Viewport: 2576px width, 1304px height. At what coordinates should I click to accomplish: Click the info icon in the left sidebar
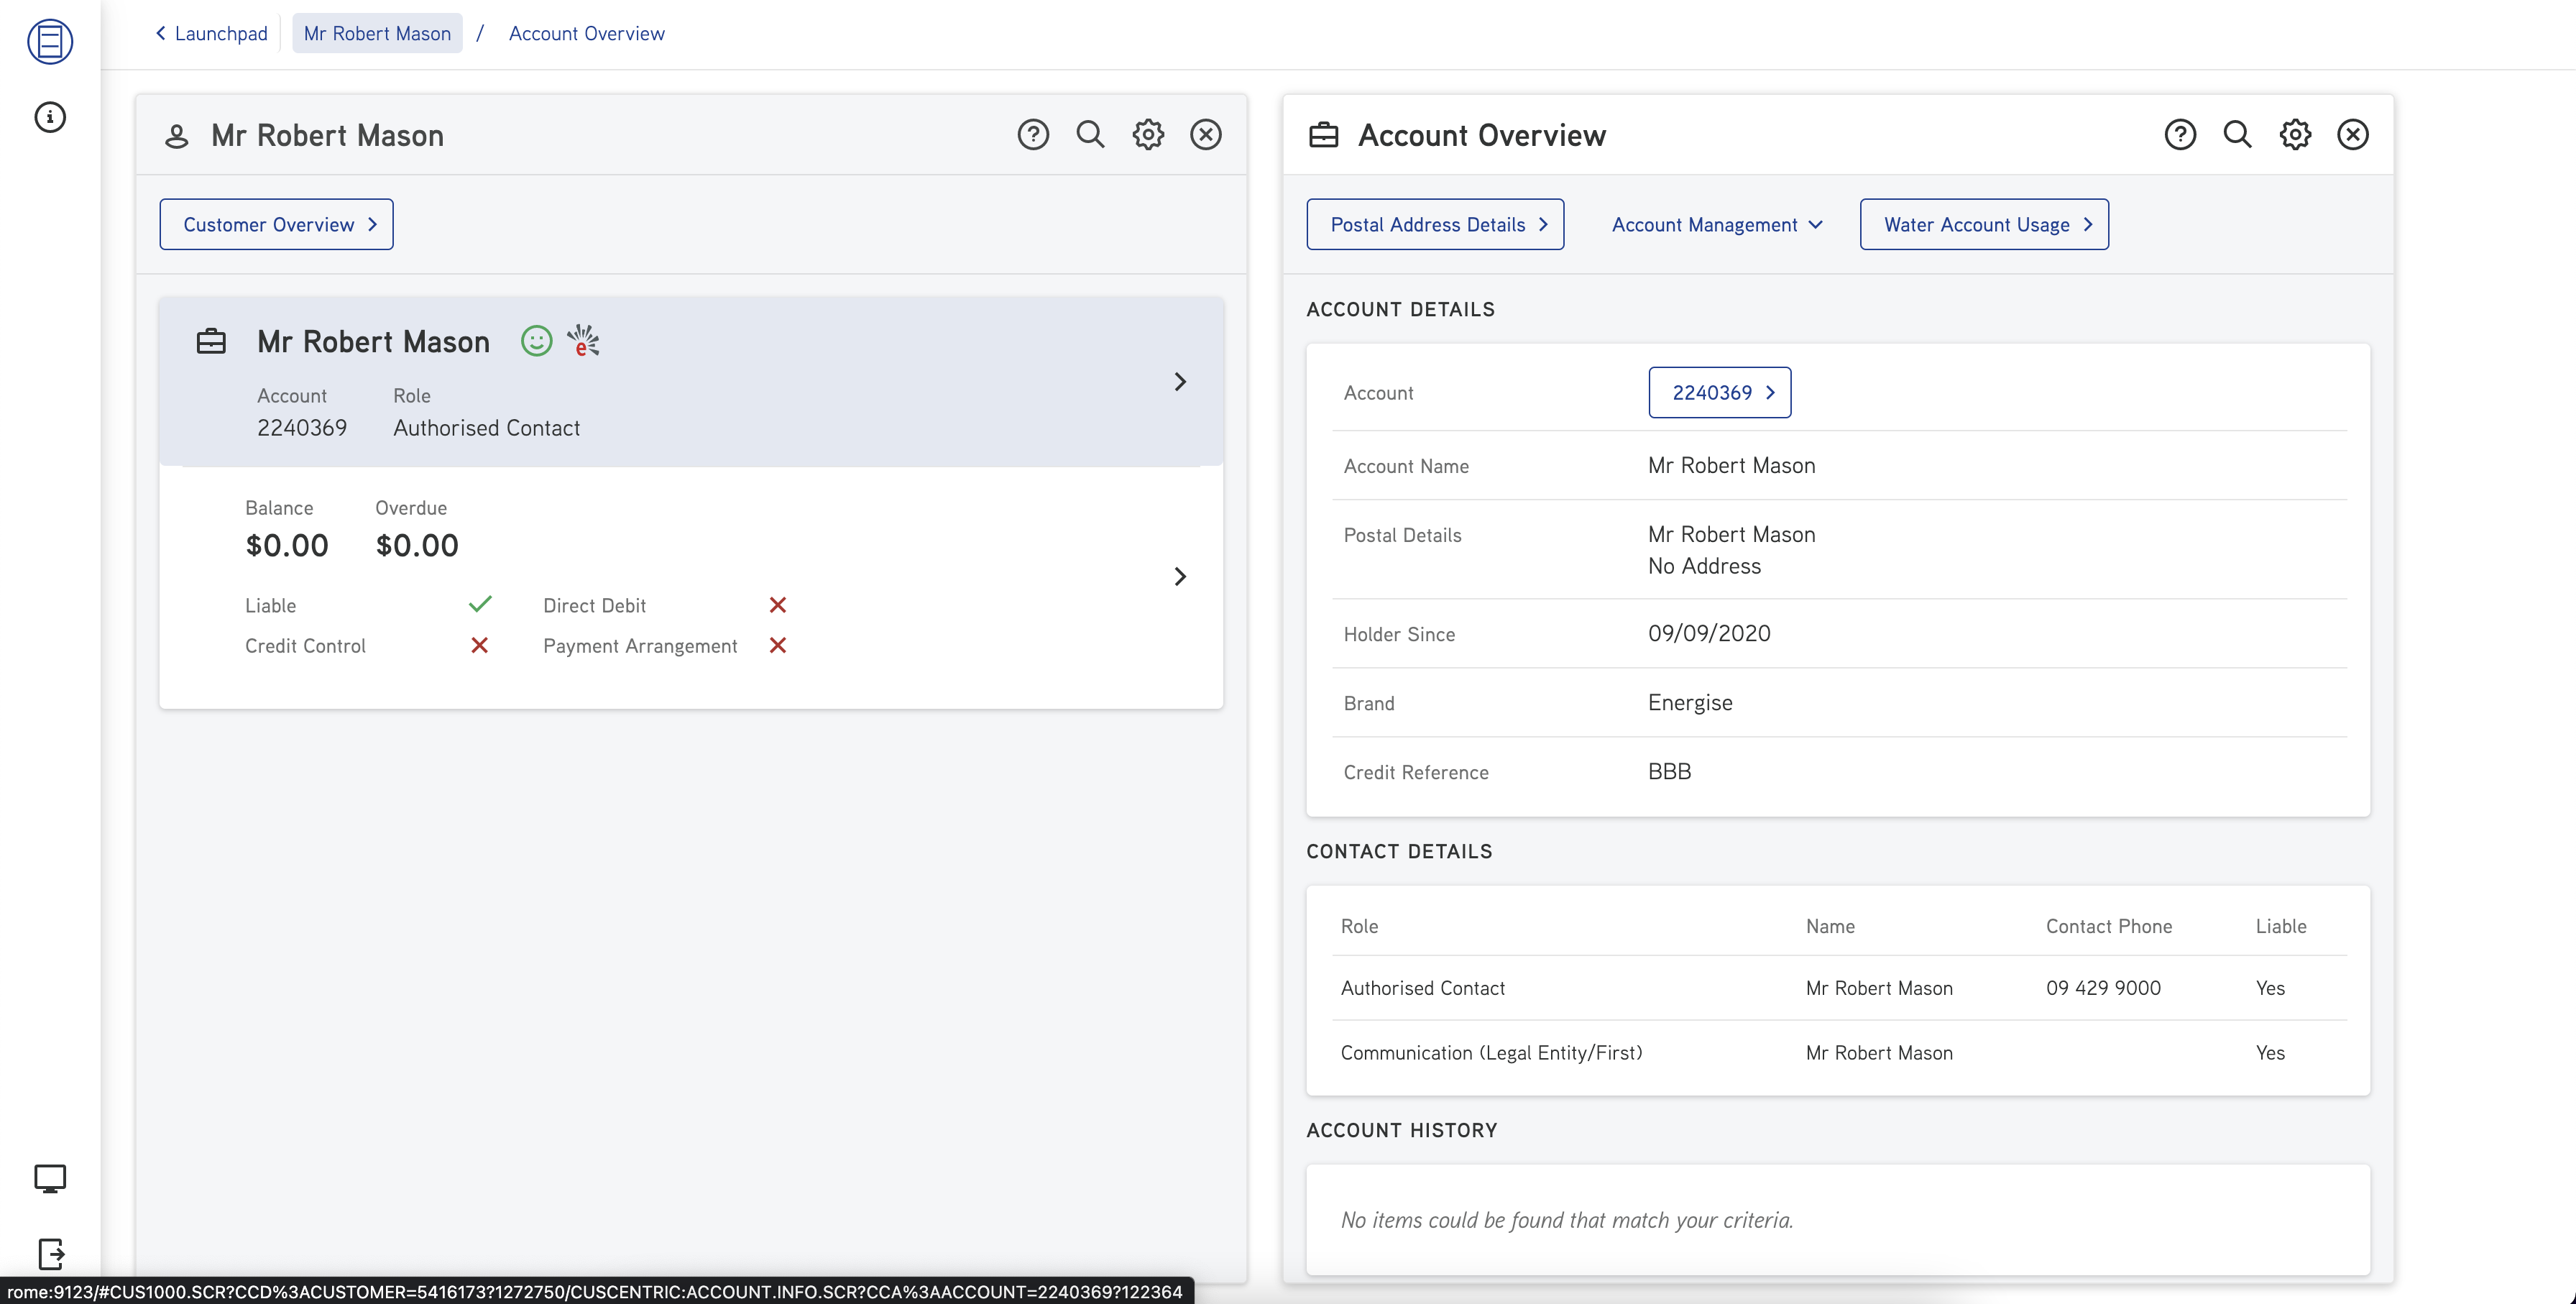tap(49, 117)
